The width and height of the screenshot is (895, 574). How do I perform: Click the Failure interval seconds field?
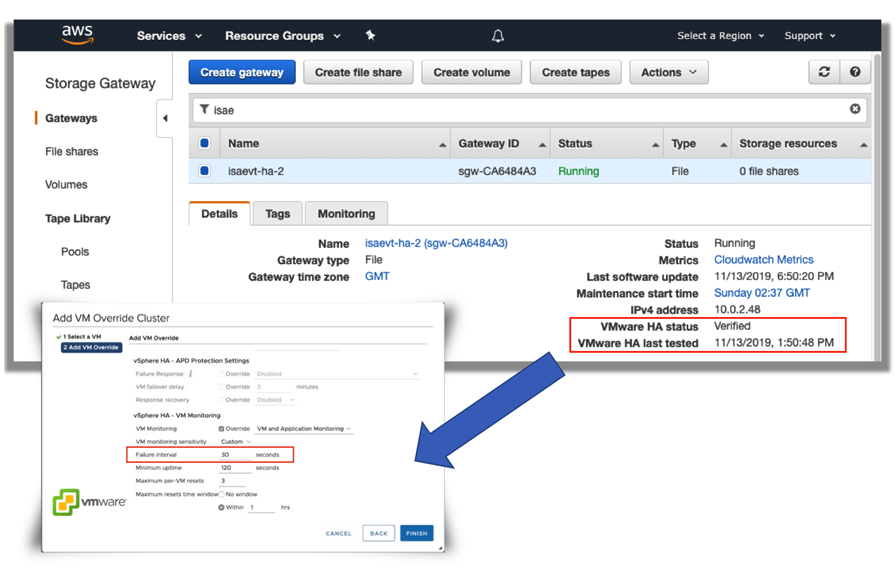tap(235, 455)
